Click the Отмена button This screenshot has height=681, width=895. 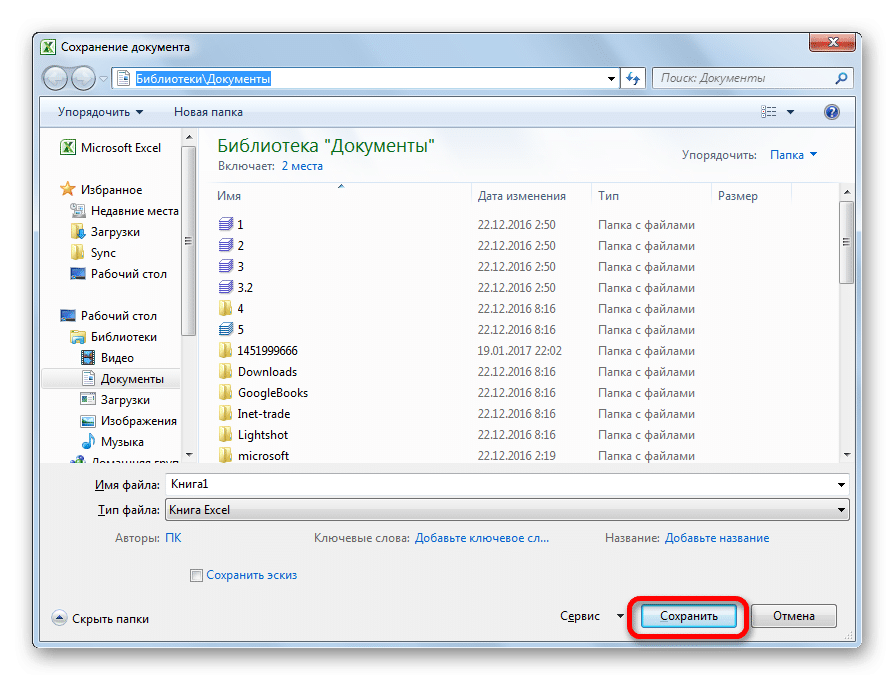coord(793,617)
